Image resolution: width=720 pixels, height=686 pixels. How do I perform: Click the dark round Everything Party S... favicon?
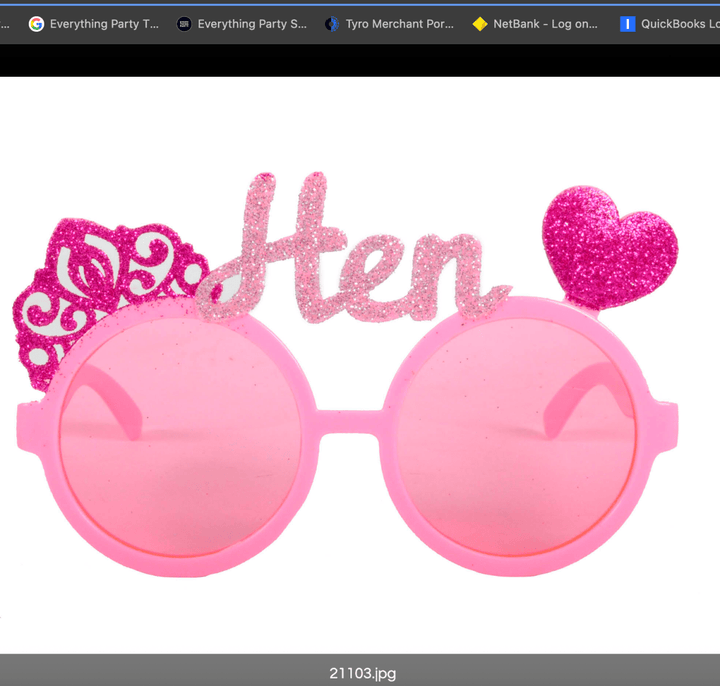point(184,24)
